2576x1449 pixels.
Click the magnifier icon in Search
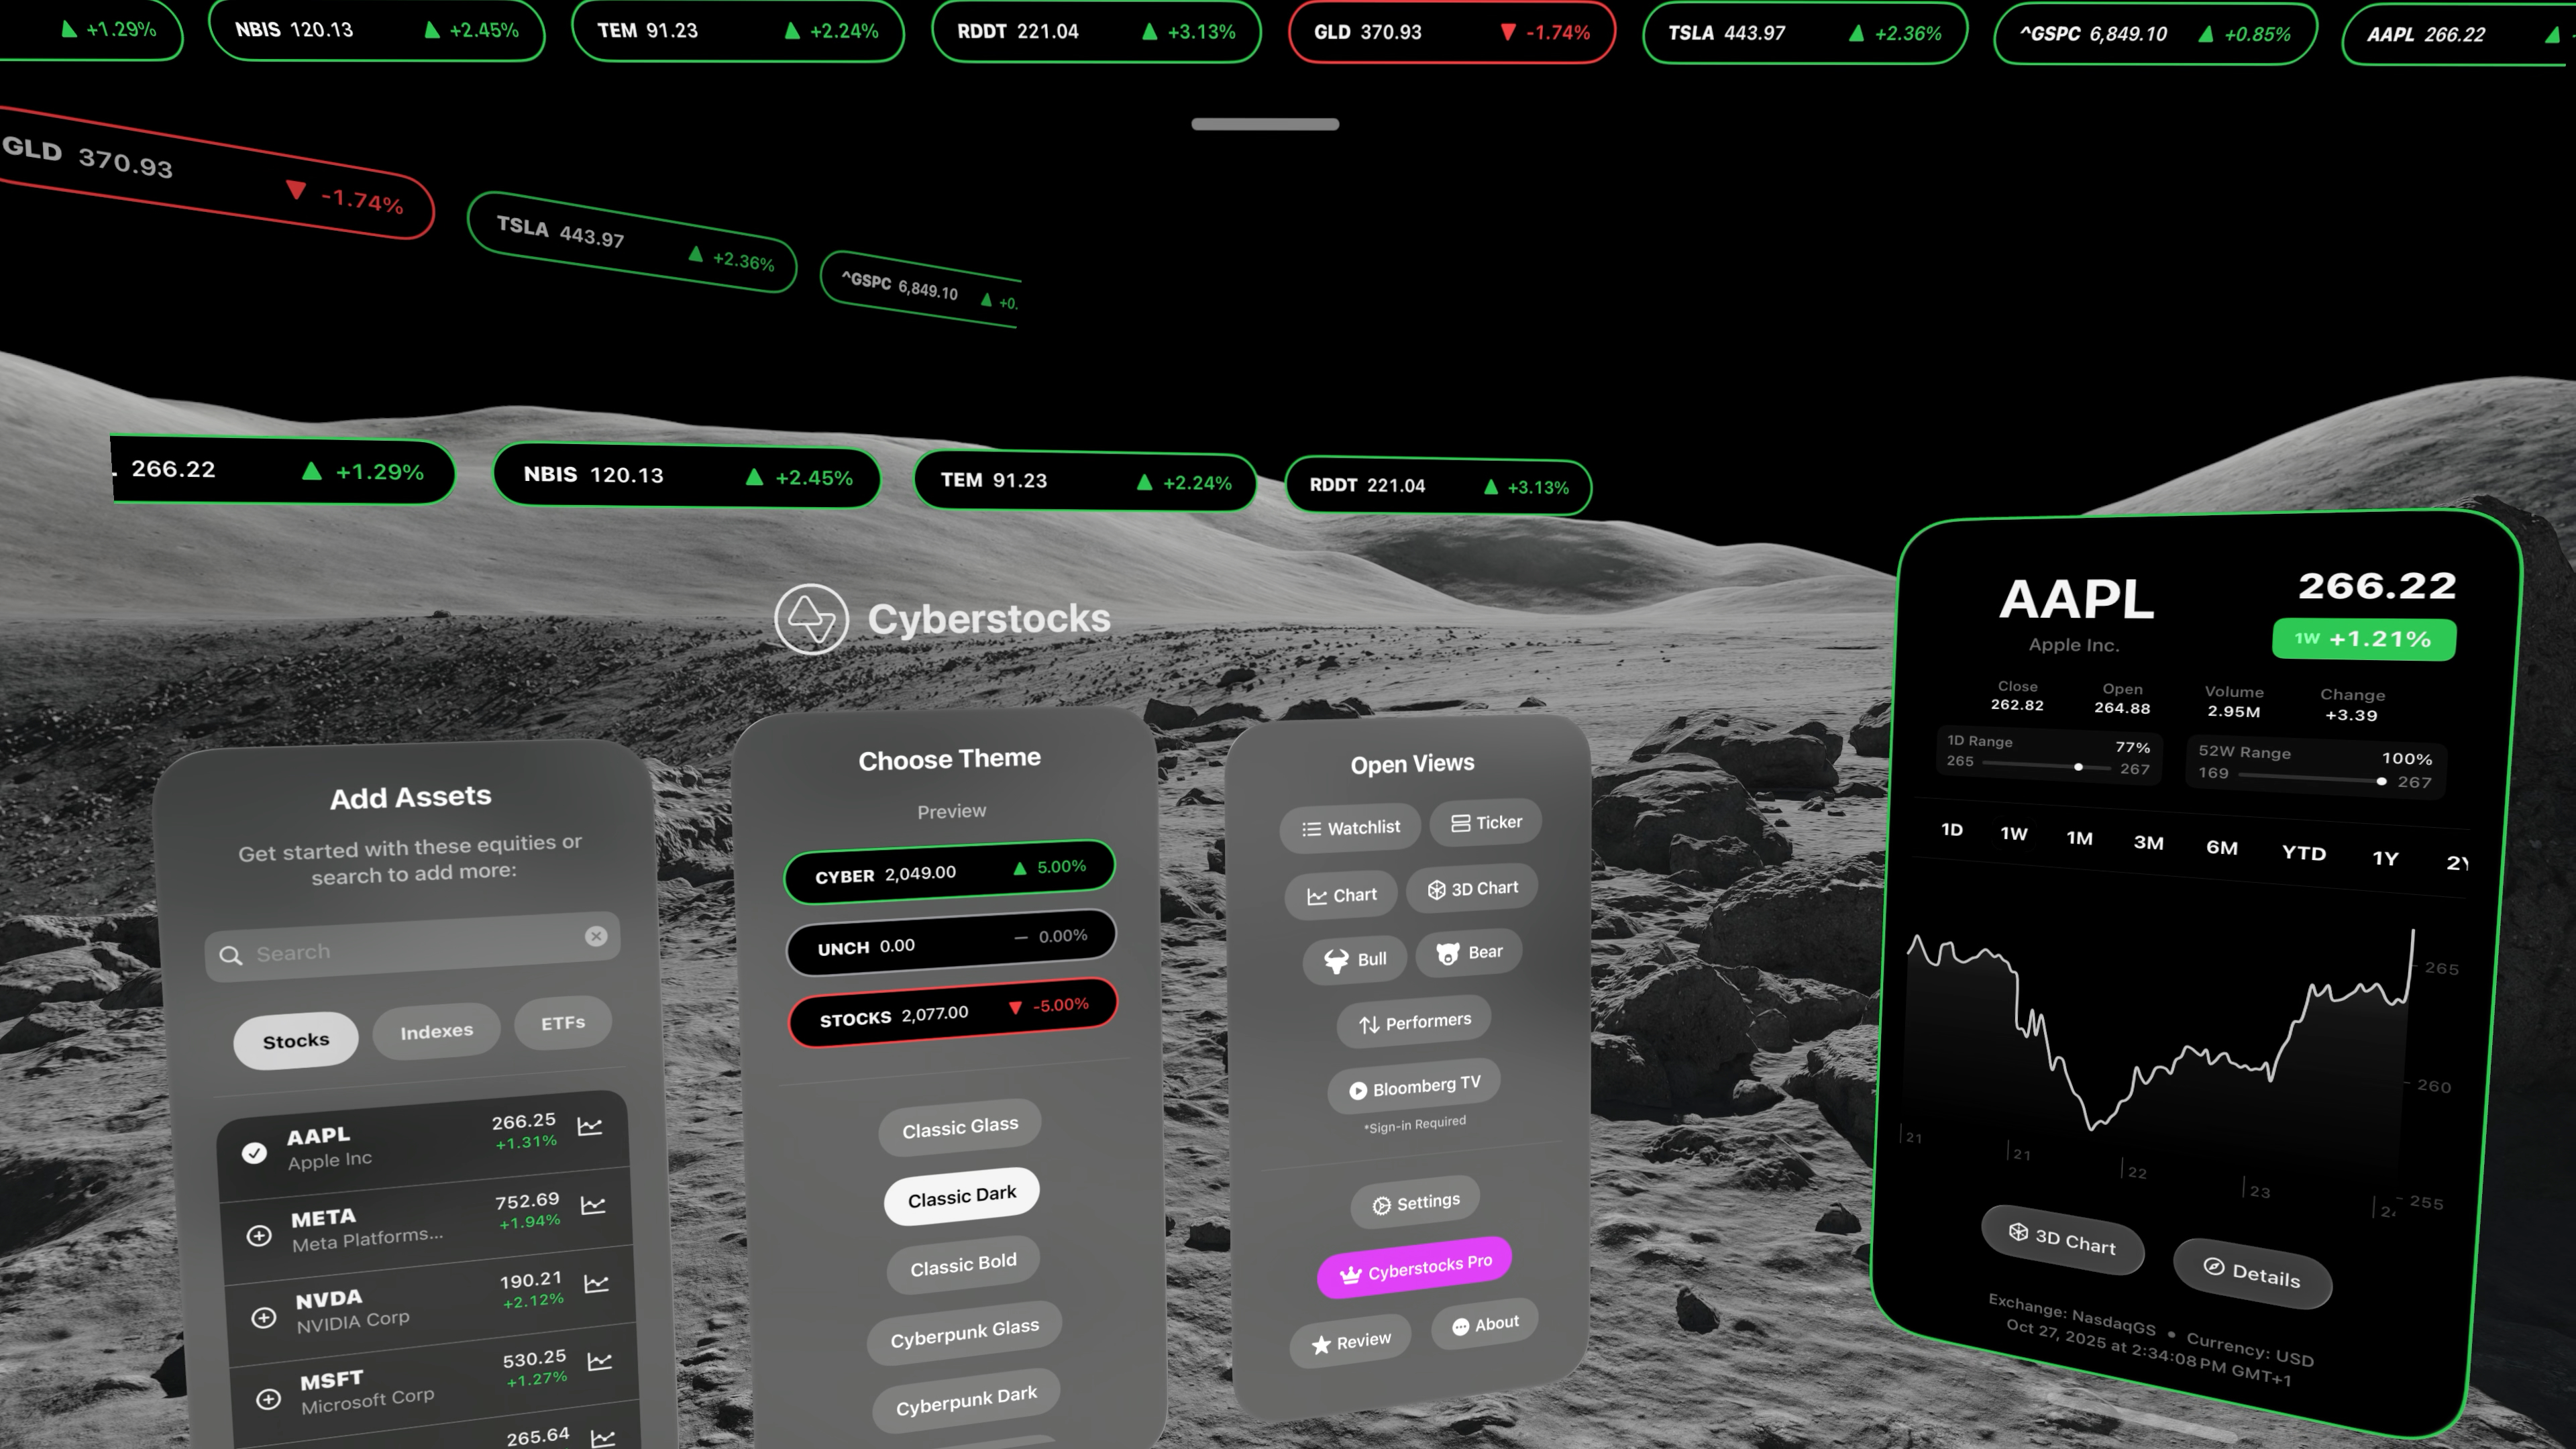pos(231,955)
